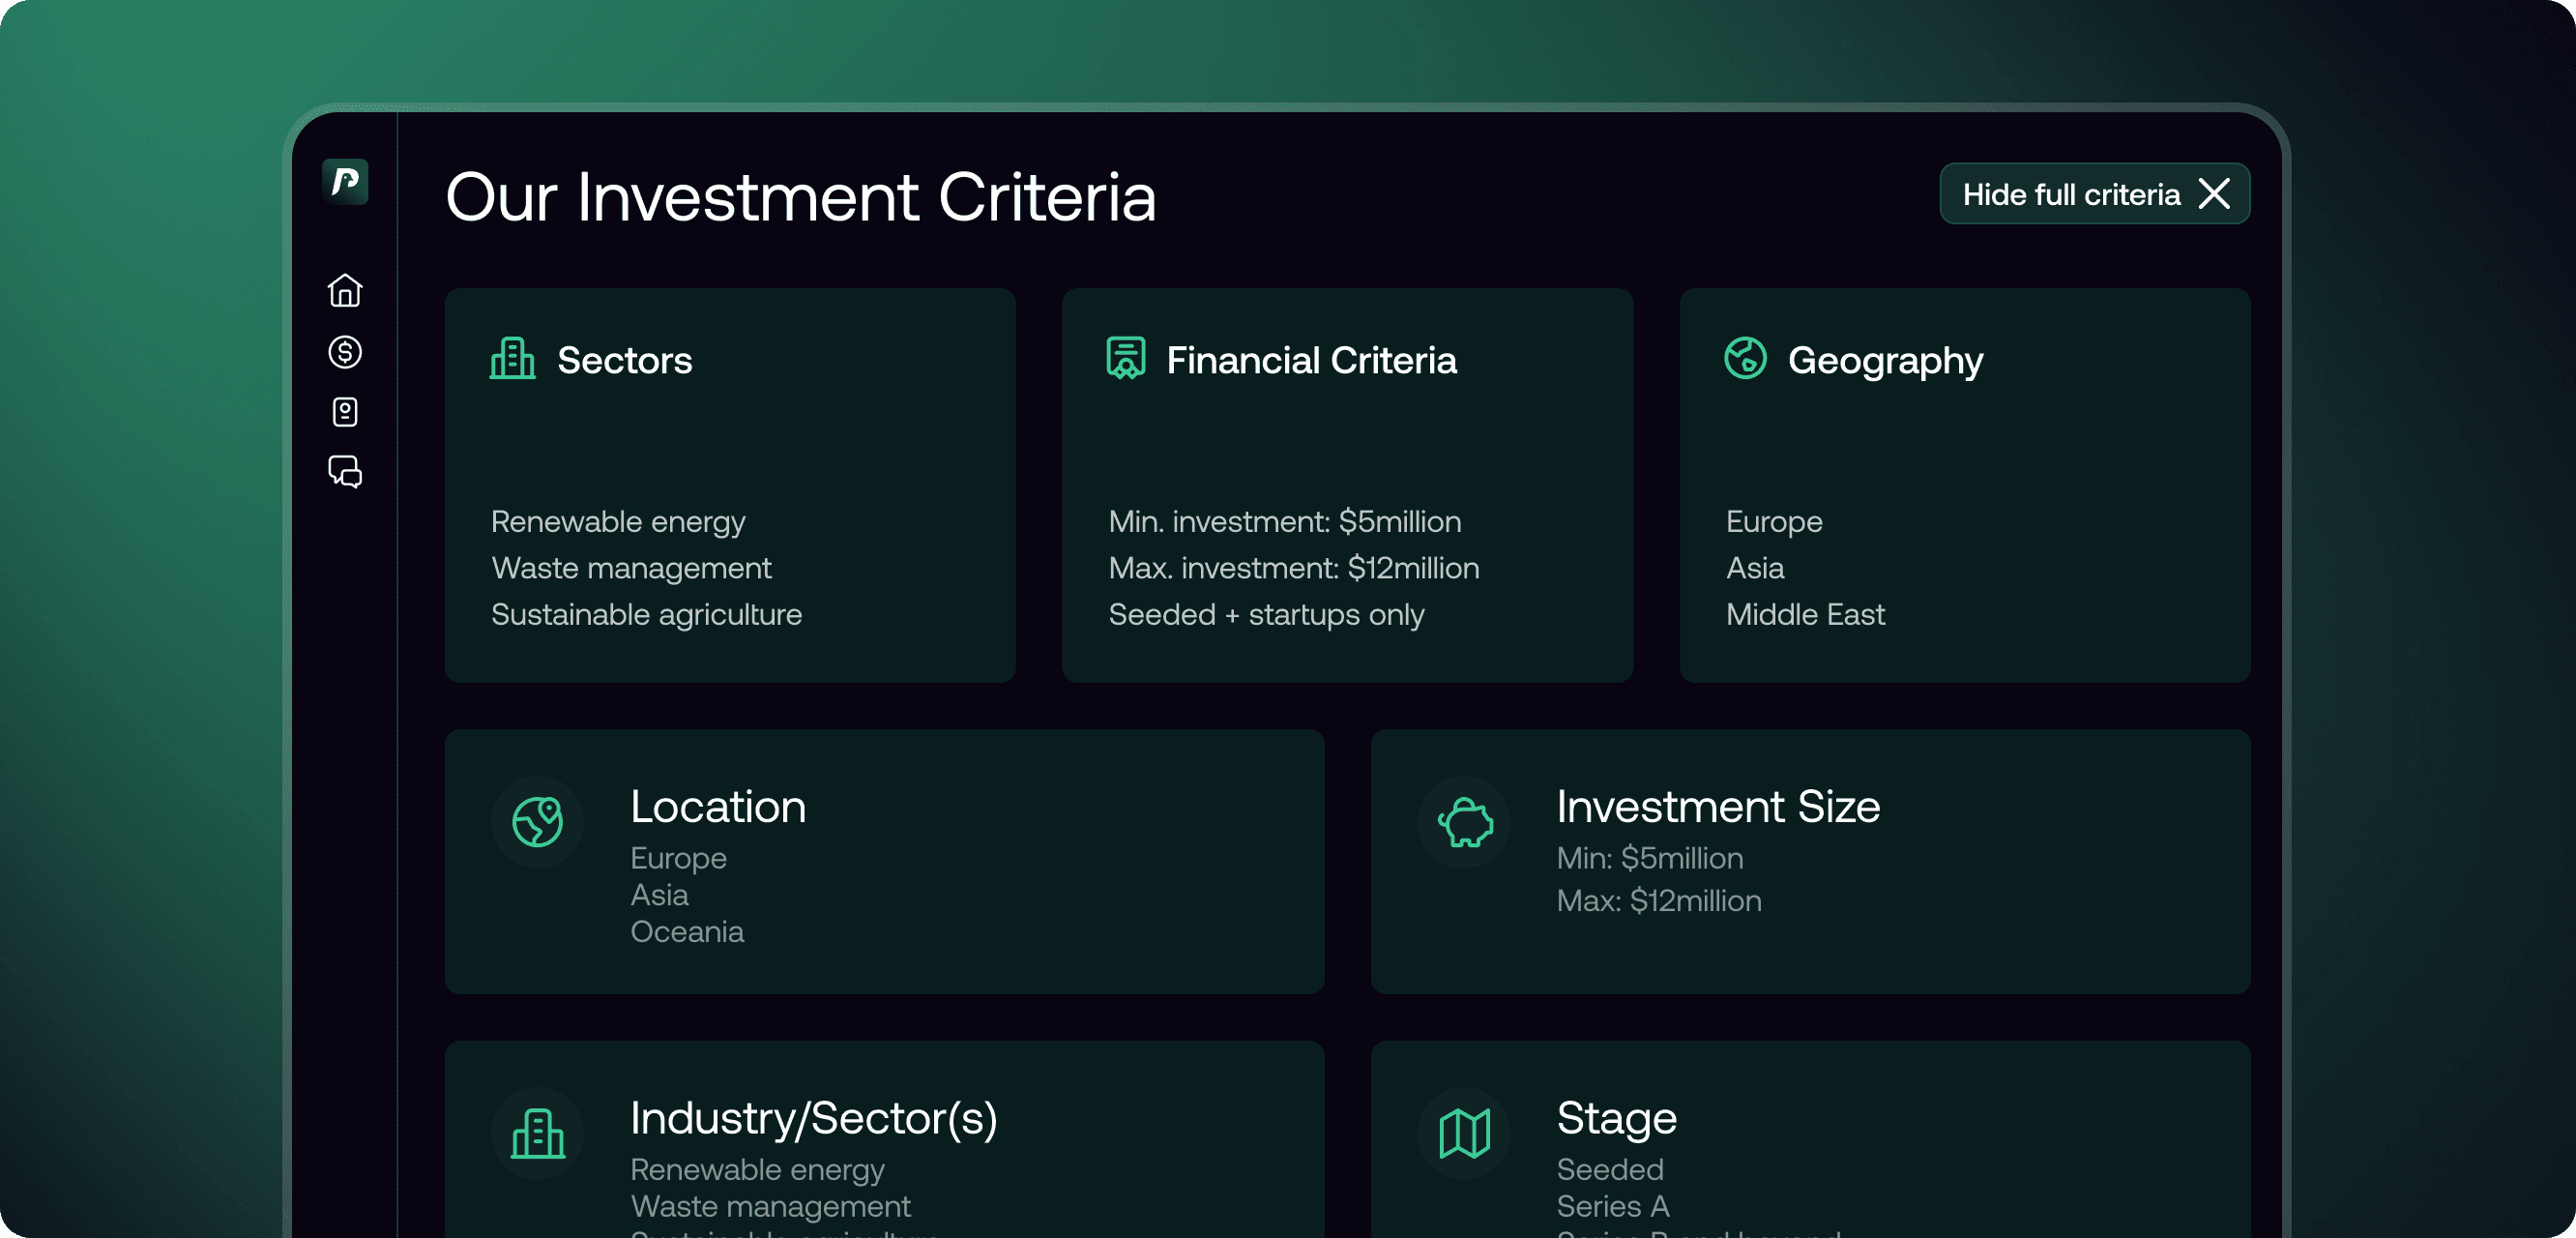Open the chat messages icon in sidebar
This screenshot has width=2576, height=1238.
[x=345, y=471]
